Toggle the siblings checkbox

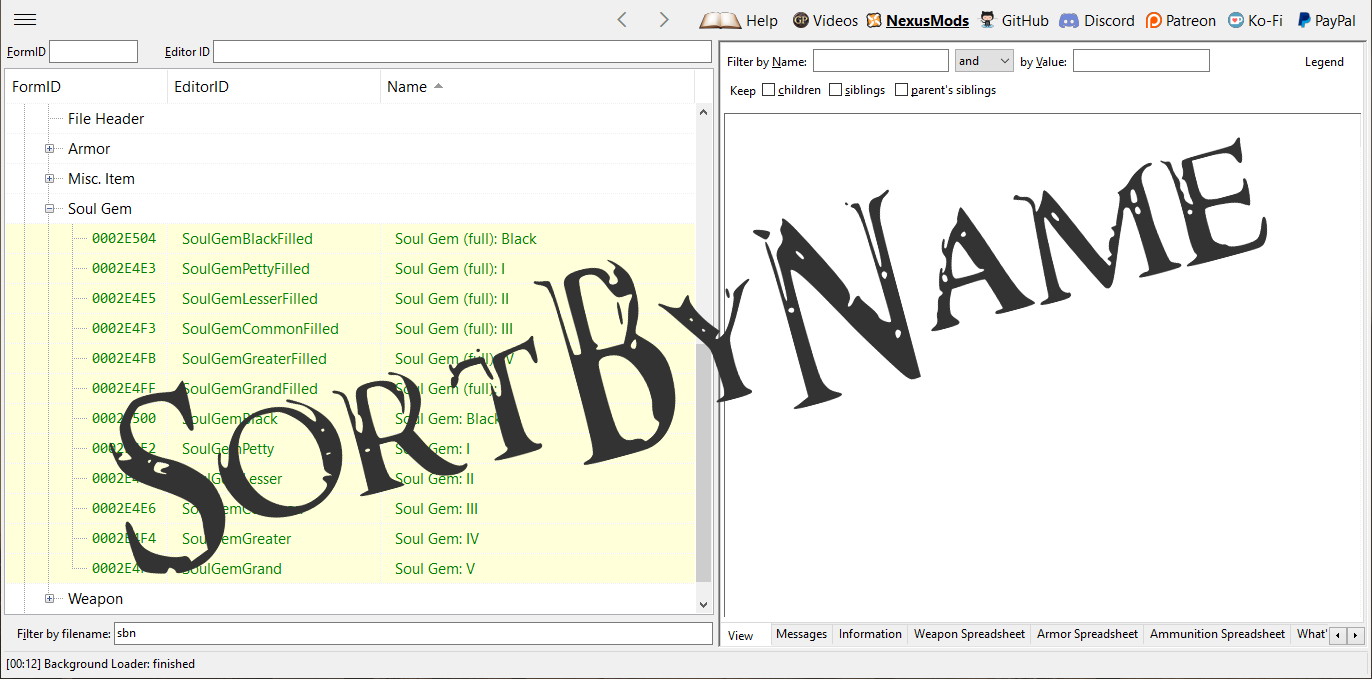tap(836, 90)
